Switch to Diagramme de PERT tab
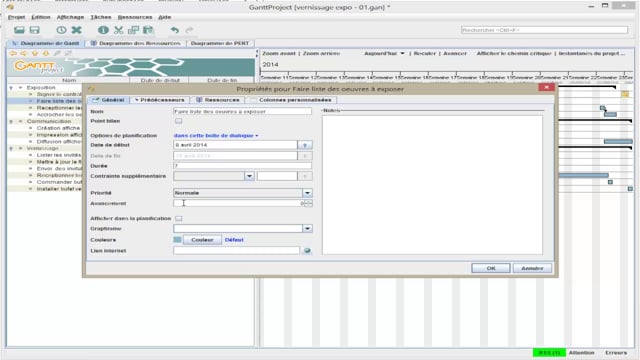640x360 pixels. pyautogui.click(x=220, y=43)
